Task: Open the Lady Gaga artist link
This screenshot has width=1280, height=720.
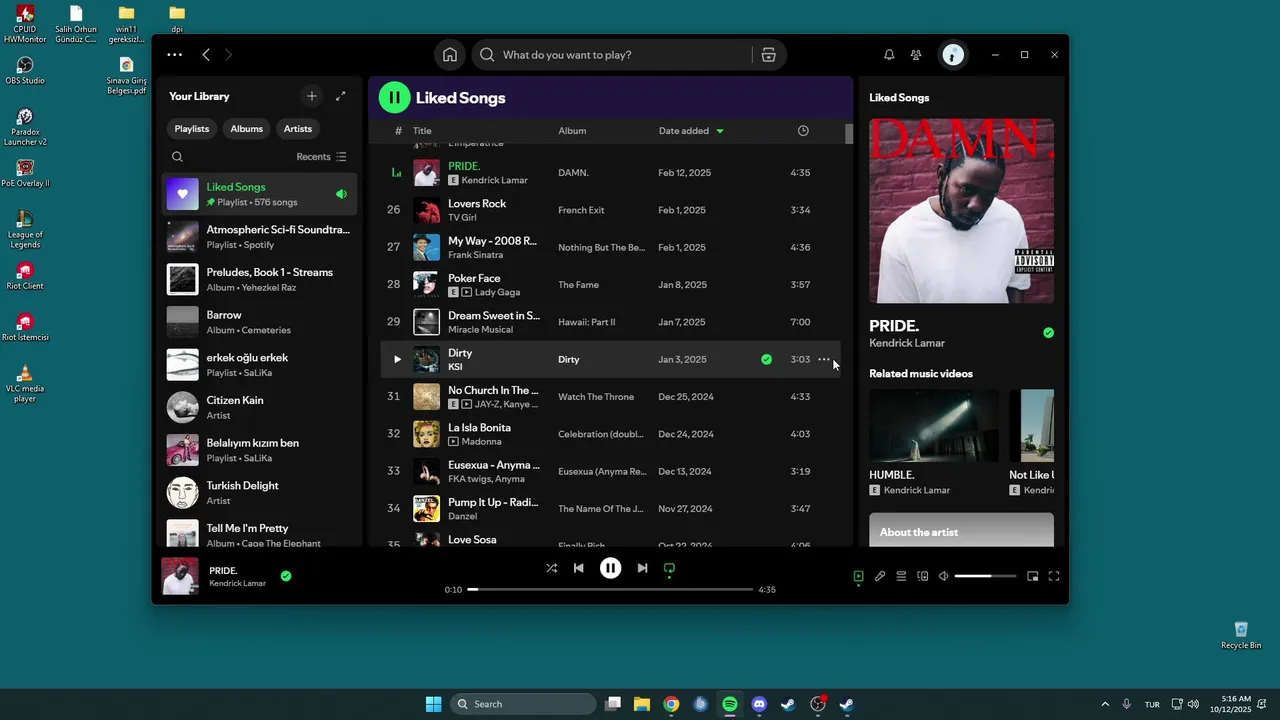Action: click(497, 292)
